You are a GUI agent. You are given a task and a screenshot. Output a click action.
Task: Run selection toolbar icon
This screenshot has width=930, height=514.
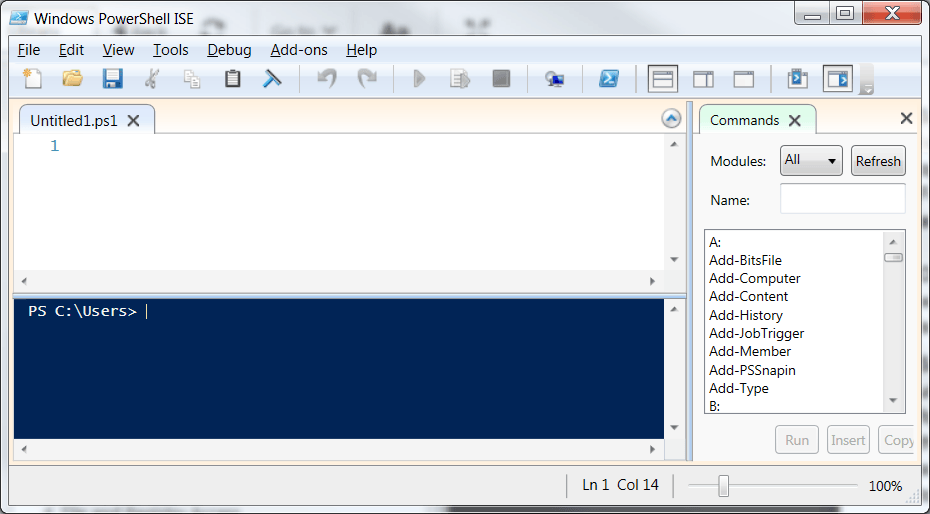point(460,78)
